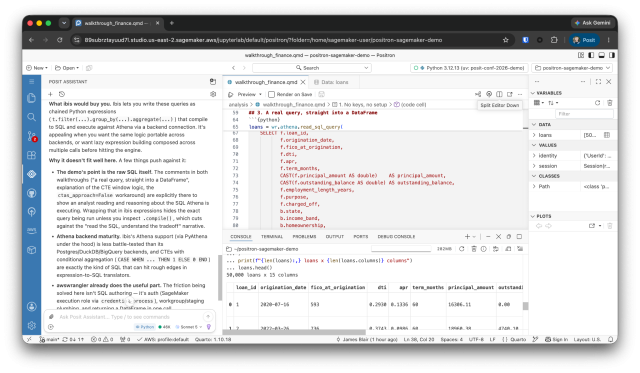The height and width of the screenshot is (373, 640).
Task: Click Sign In in status bar
Action: click(556, 339)
